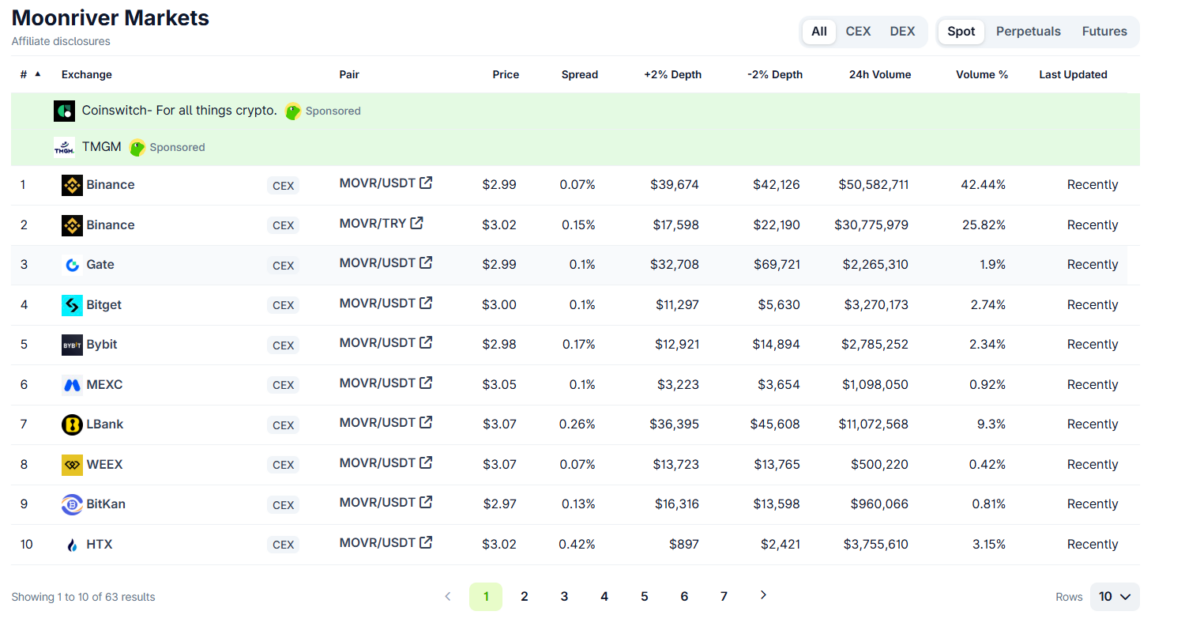The height and width of the screenshot is (630, 1200).
Task: Select the Binance exchange logo icon
Action: click(72, 185)
